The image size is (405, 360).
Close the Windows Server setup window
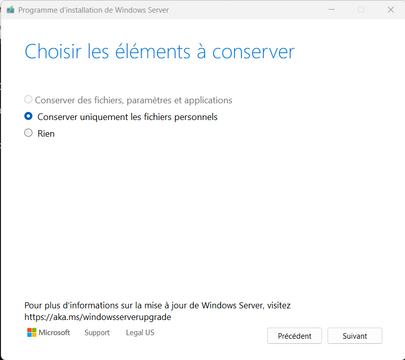[391, 10]
